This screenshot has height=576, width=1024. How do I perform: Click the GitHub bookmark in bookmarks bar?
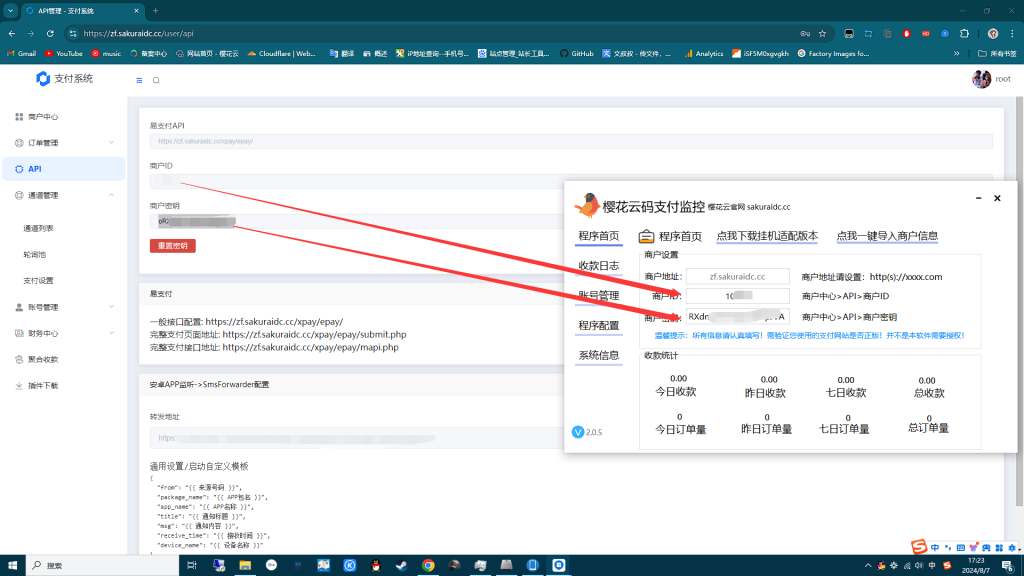pos(576,53)
